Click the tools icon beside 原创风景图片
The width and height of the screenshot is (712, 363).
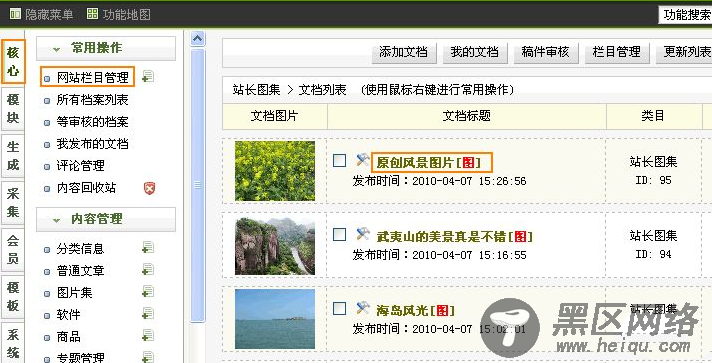tap(362, 160)
